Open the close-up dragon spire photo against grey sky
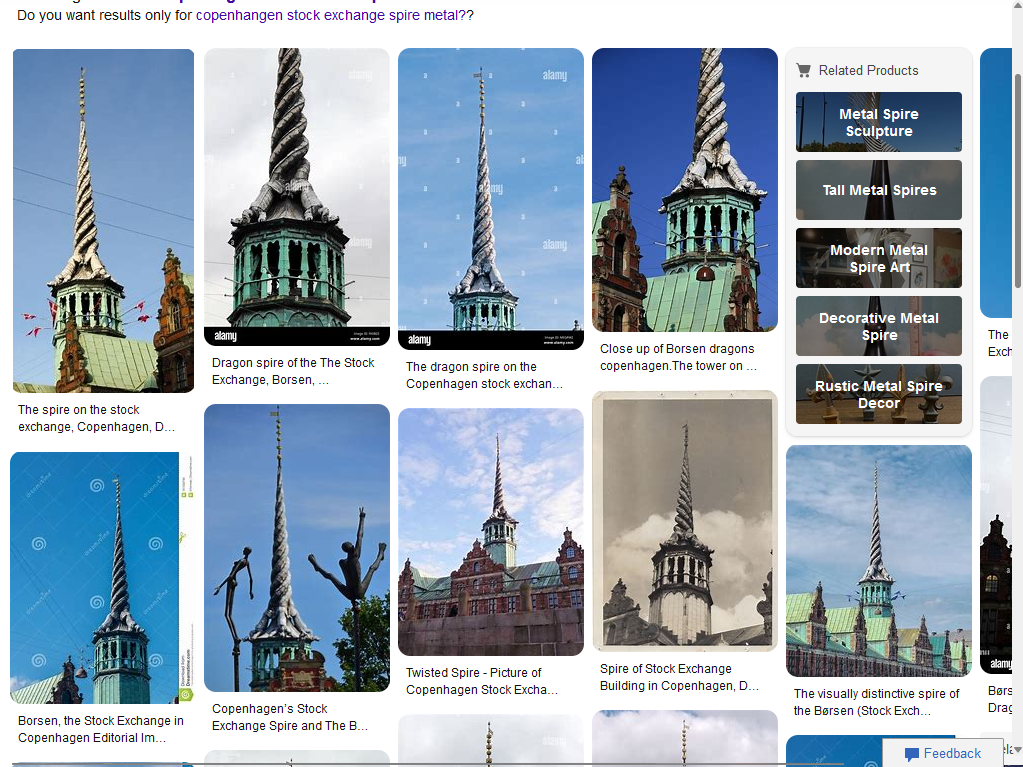Screen dimensions: 1023x767 (x=297, y=196)
